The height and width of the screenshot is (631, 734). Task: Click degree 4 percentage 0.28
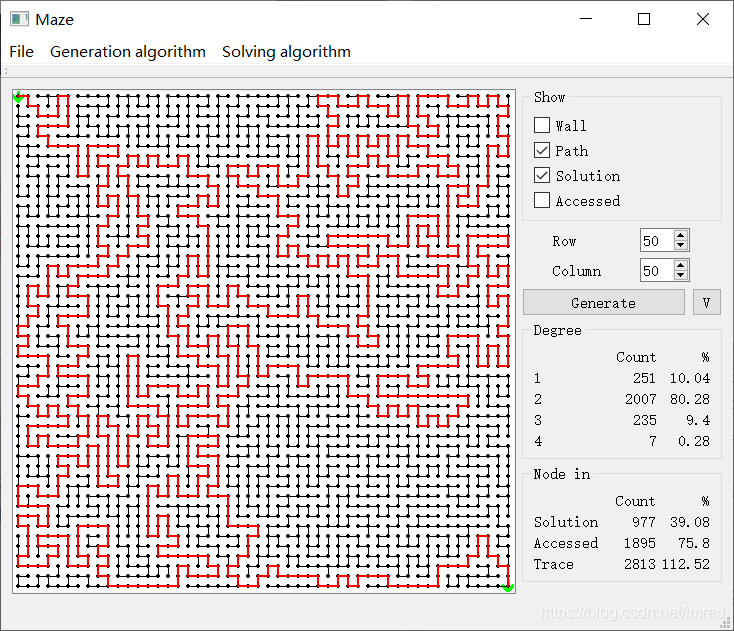coord(694,441)
